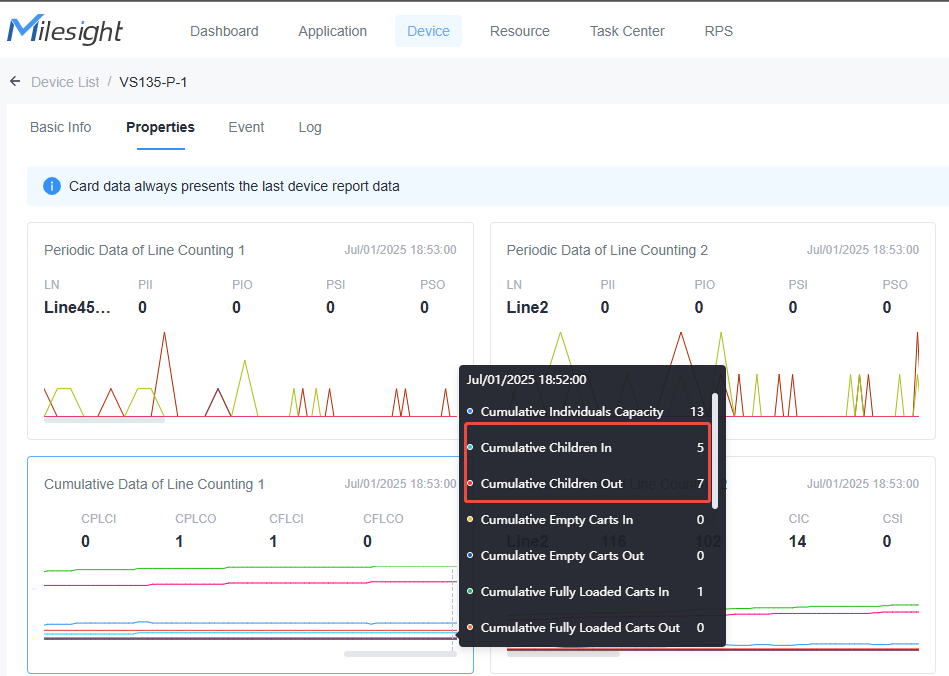Switch to the Basic Info tab
This screenshot has width=949, height=676.
[x=61, y=127]
